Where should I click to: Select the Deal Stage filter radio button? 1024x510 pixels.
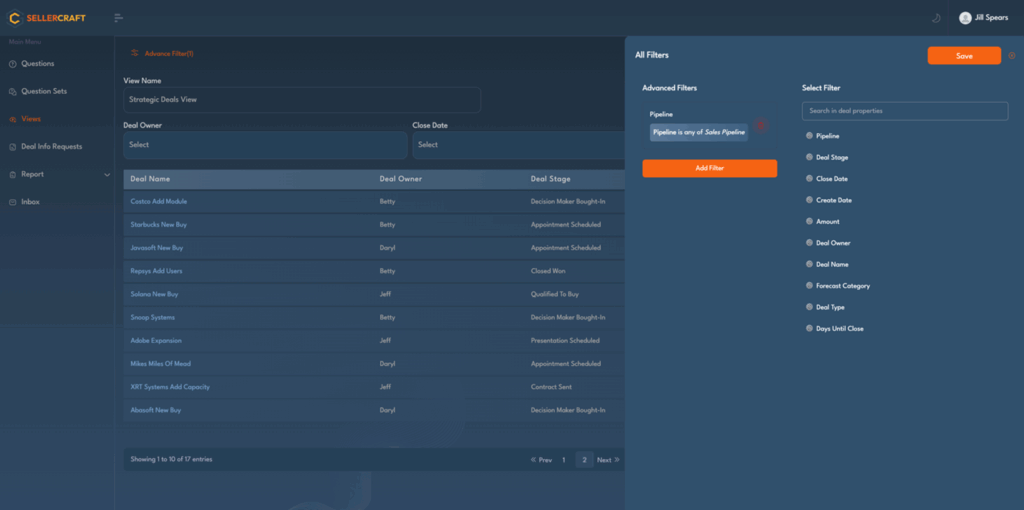(809, 157)
